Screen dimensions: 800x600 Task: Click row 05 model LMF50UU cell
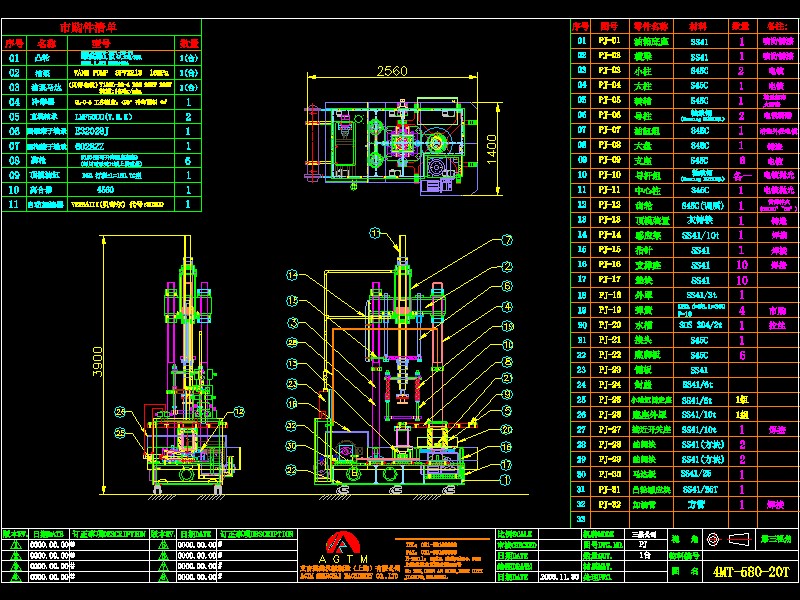[104, 117]
